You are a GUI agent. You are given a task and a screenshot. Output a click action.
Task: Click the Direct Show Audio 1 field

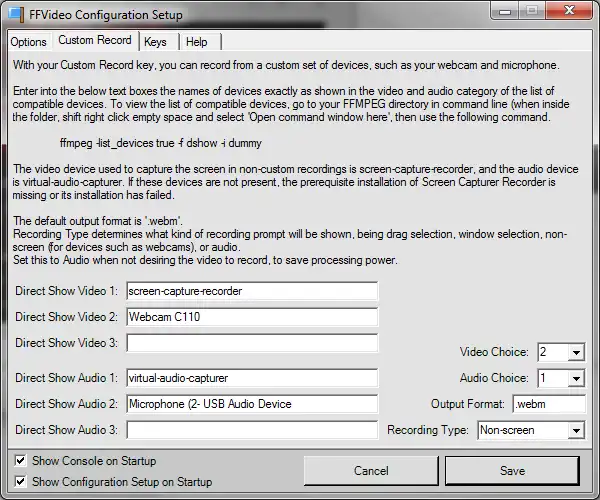click(252, 378)
